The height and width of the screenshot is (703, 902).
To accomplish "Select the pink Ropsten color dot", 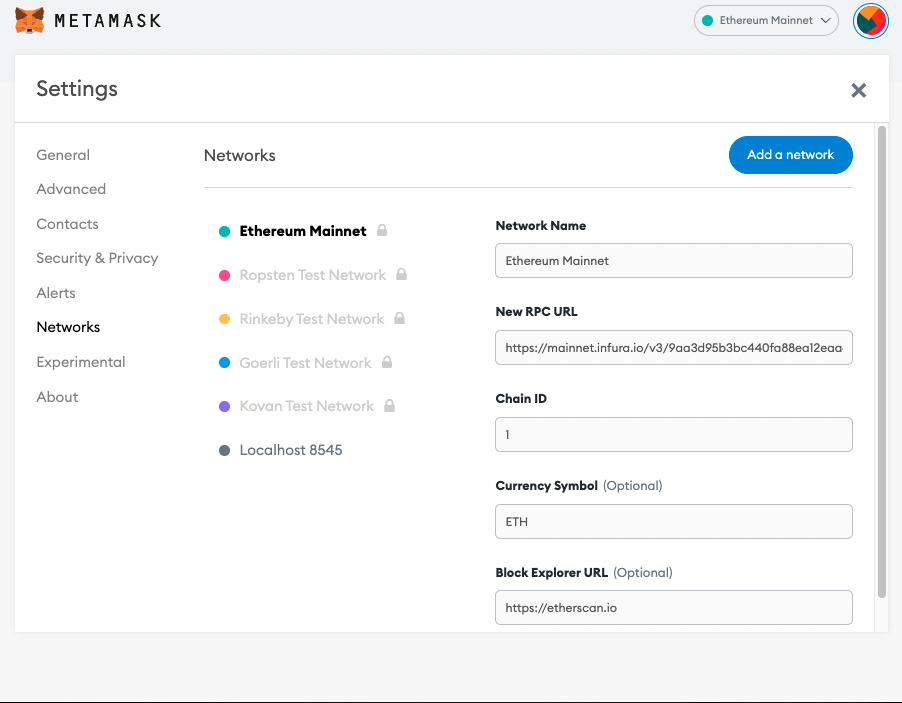I will tap(225, 275).
